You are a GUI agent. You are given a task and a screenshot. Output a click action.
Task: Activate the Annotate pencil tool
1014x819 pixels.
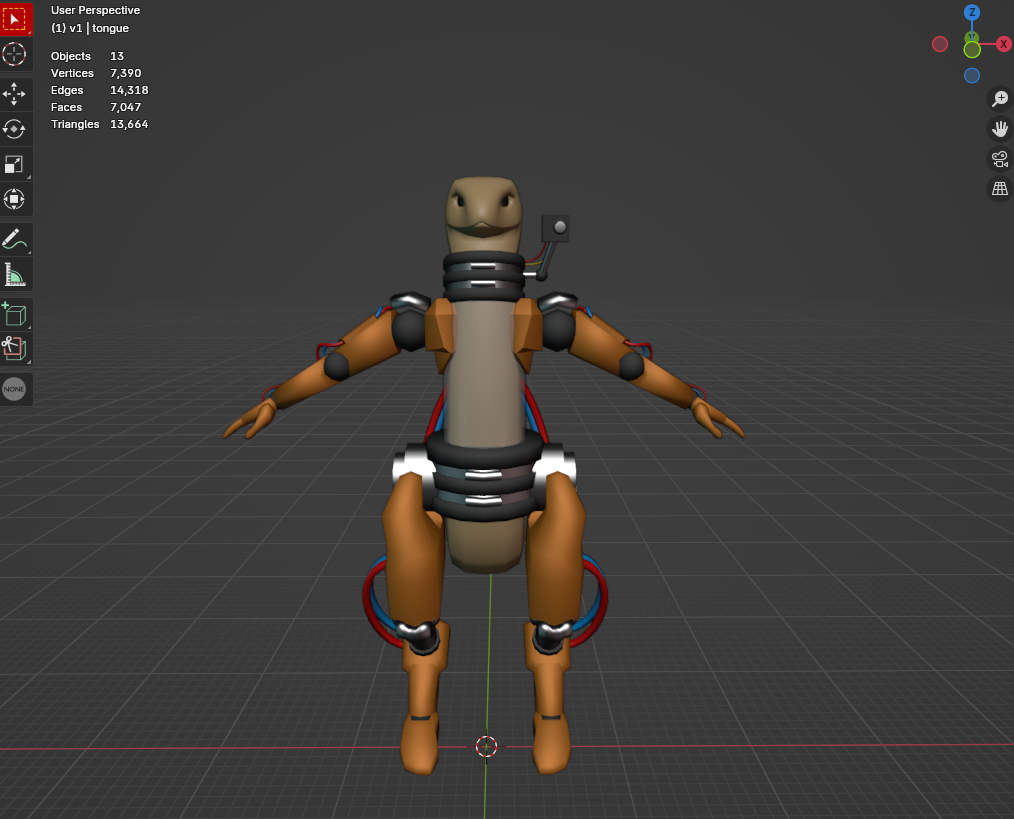coord(15,239)
